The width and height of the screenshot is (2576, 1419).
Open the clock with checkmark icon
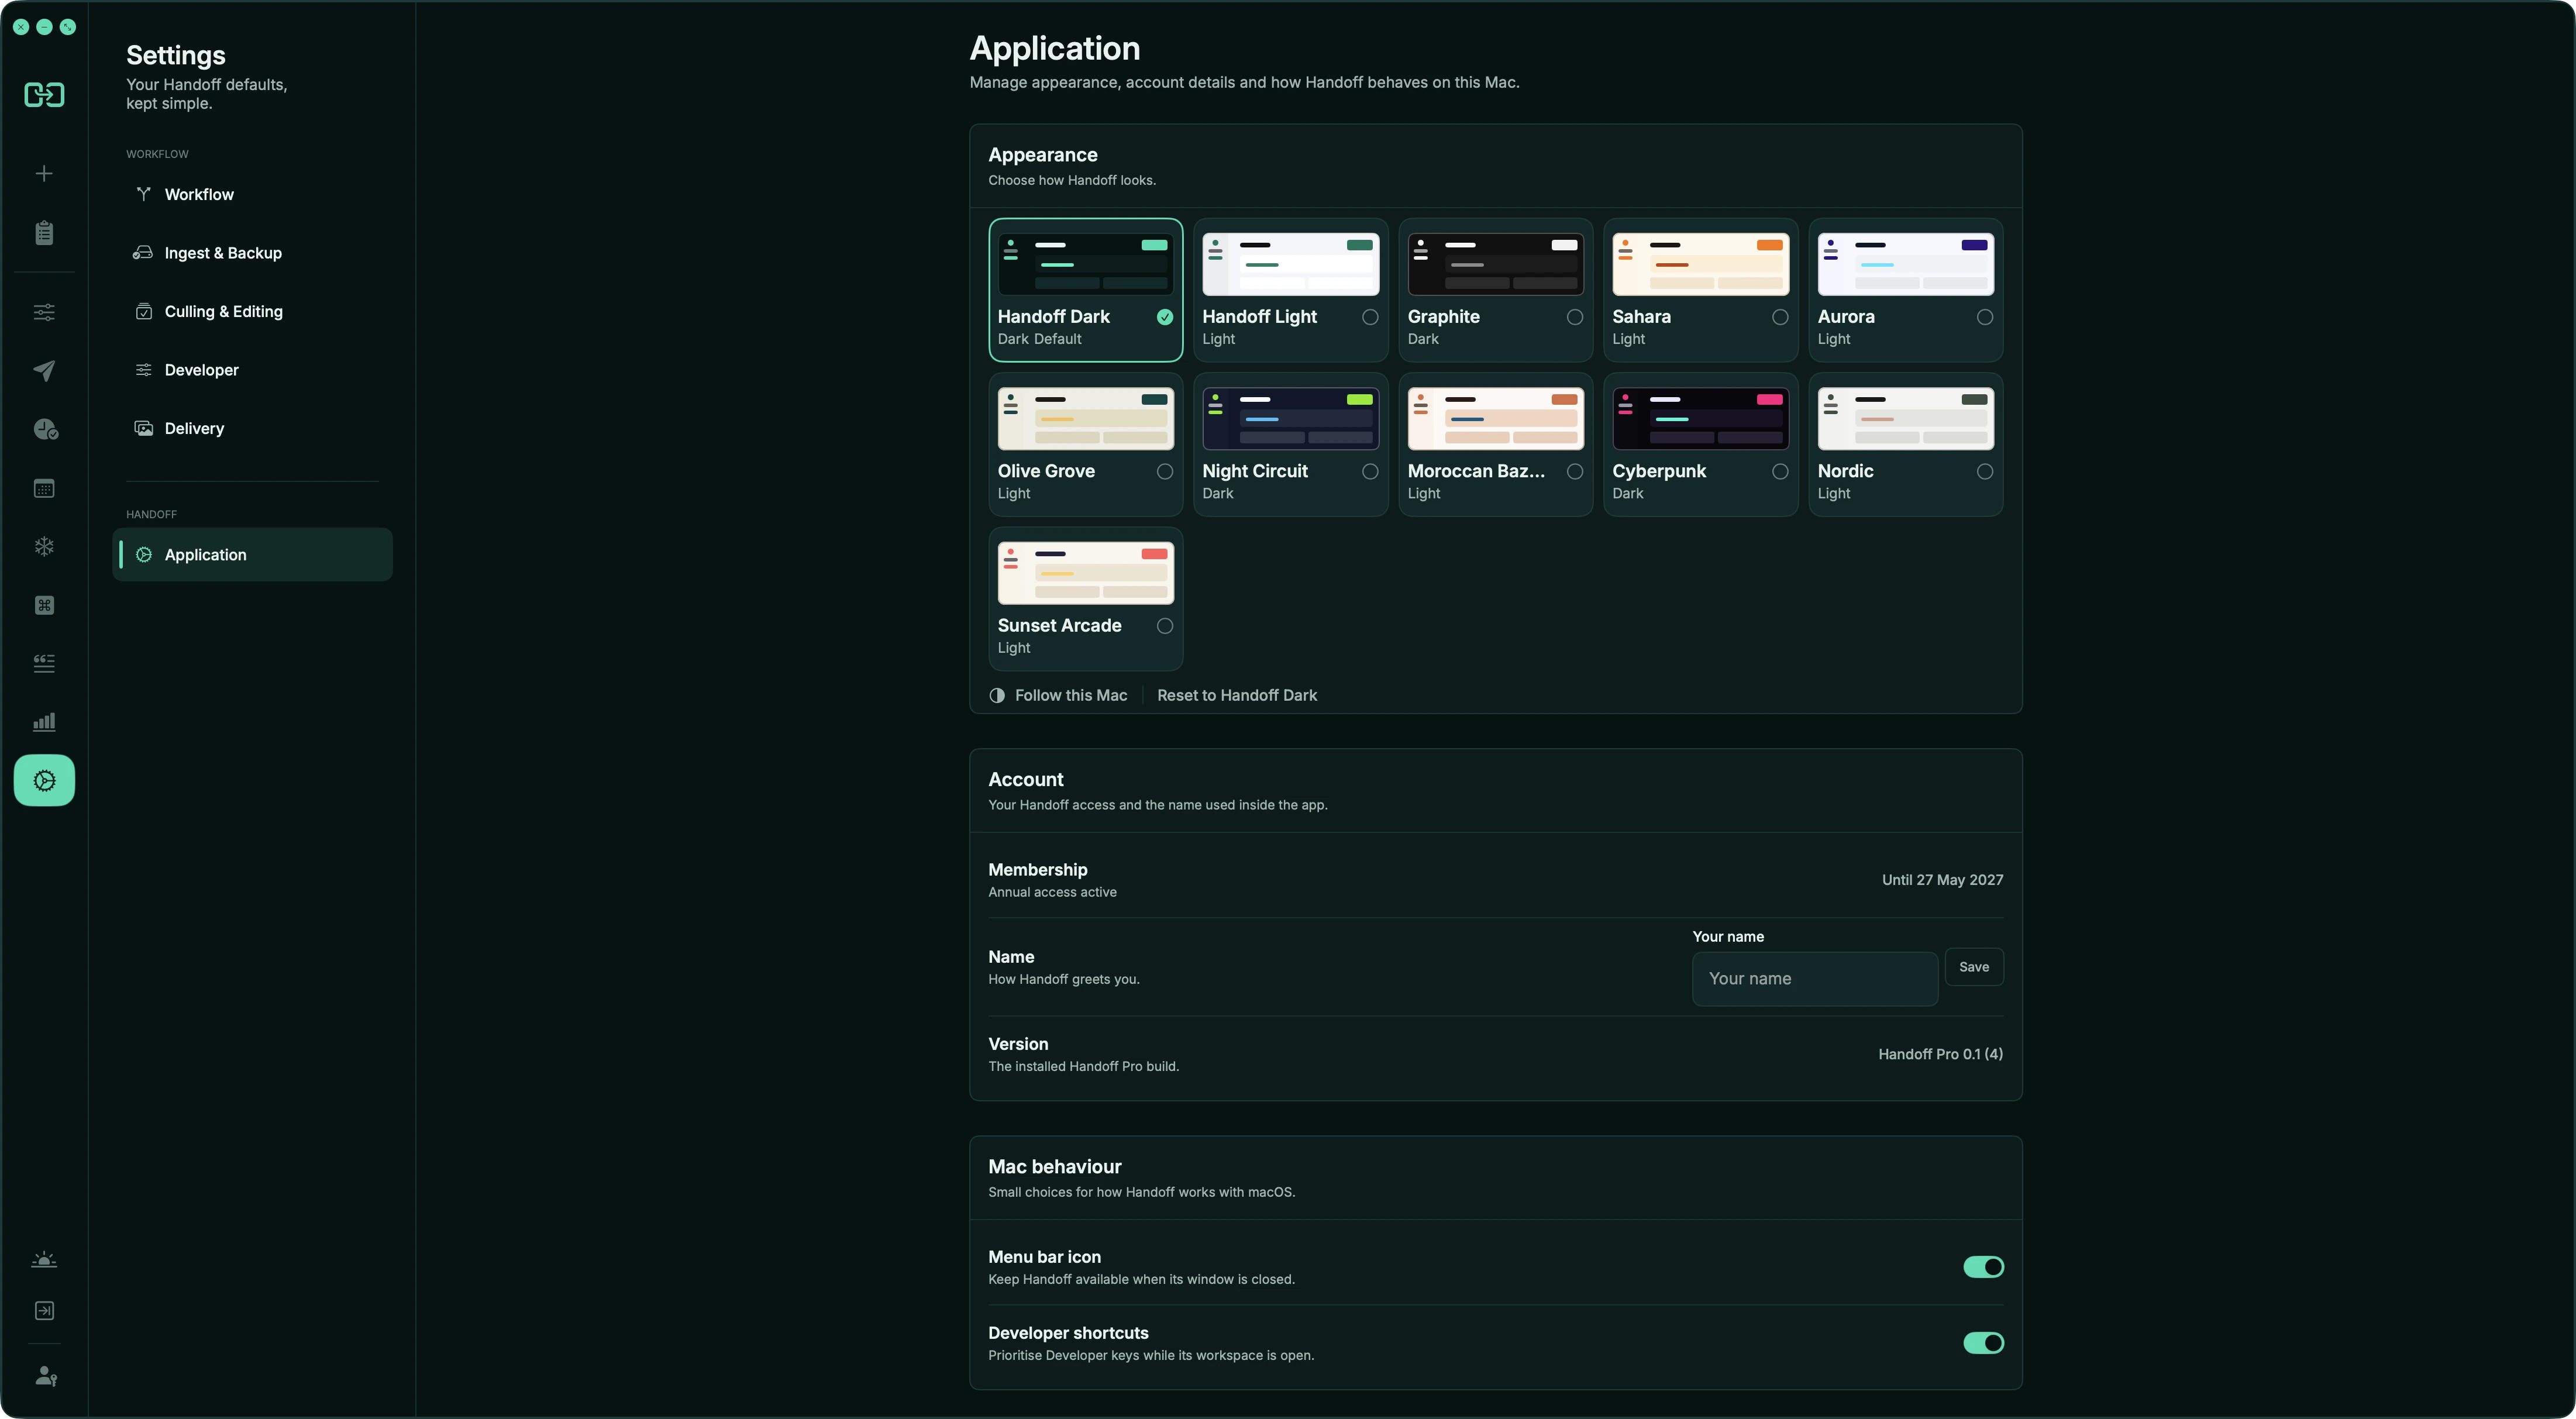point(45,430)
